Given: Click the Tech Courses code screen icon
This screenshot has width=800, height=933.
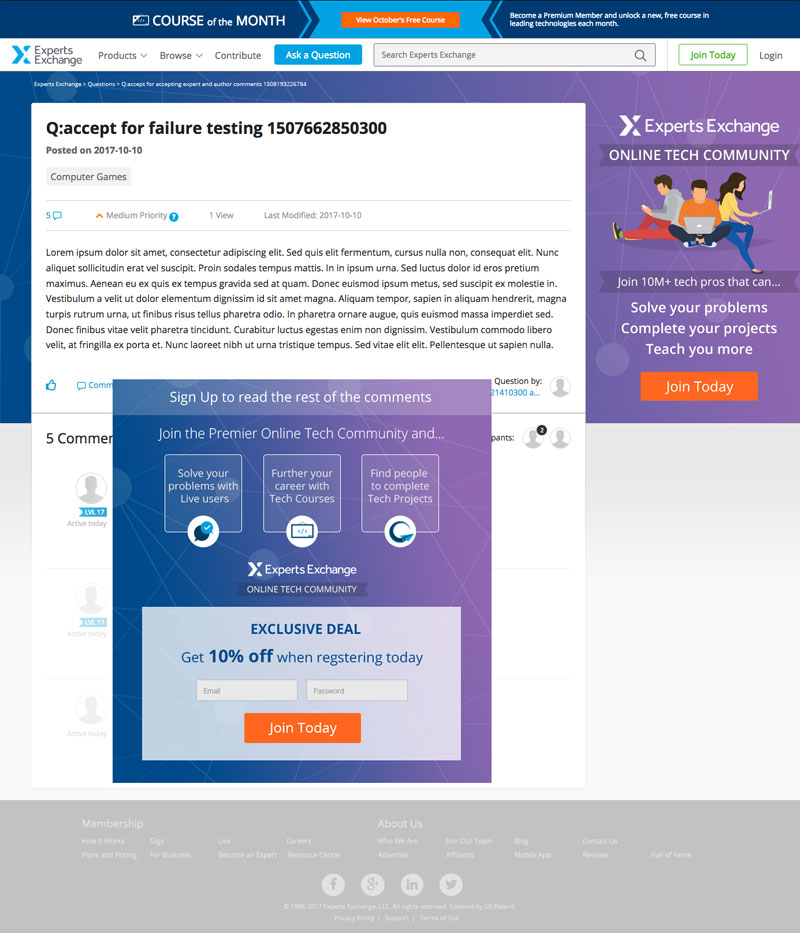Looking at the screenshot, I should (x=302, y=531).
